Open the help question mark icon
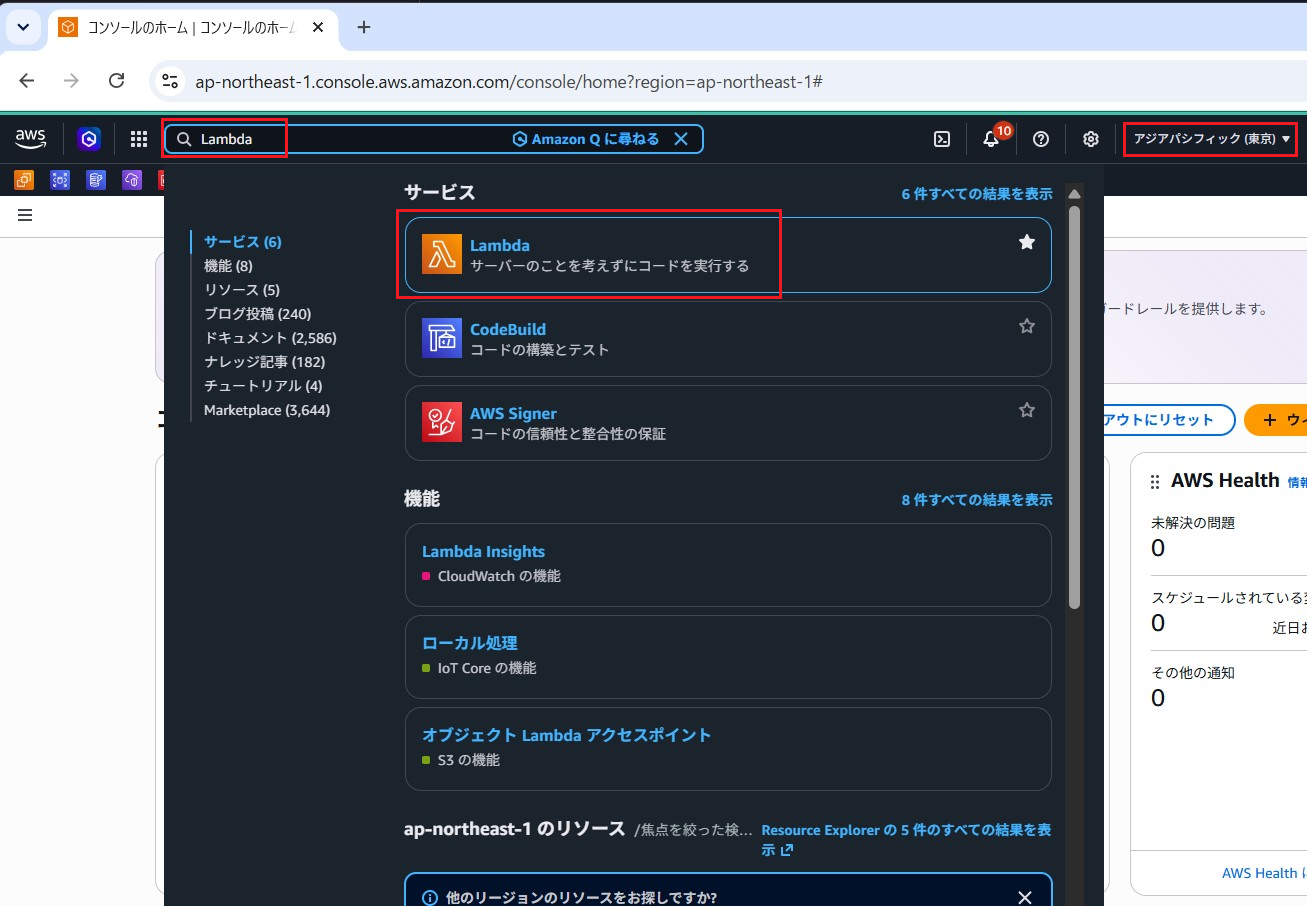This screenshot has height=906, width=1307. pyautogui.click(x=1041, y=139)
